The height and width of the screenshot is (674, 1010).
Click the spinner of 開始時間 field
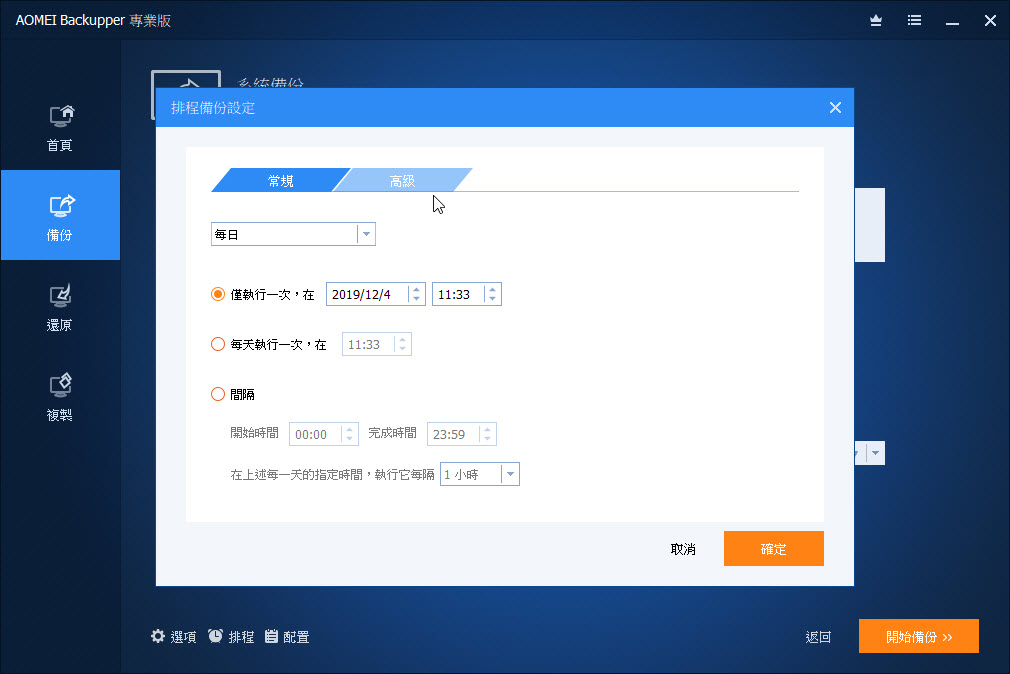coord(349,434)
